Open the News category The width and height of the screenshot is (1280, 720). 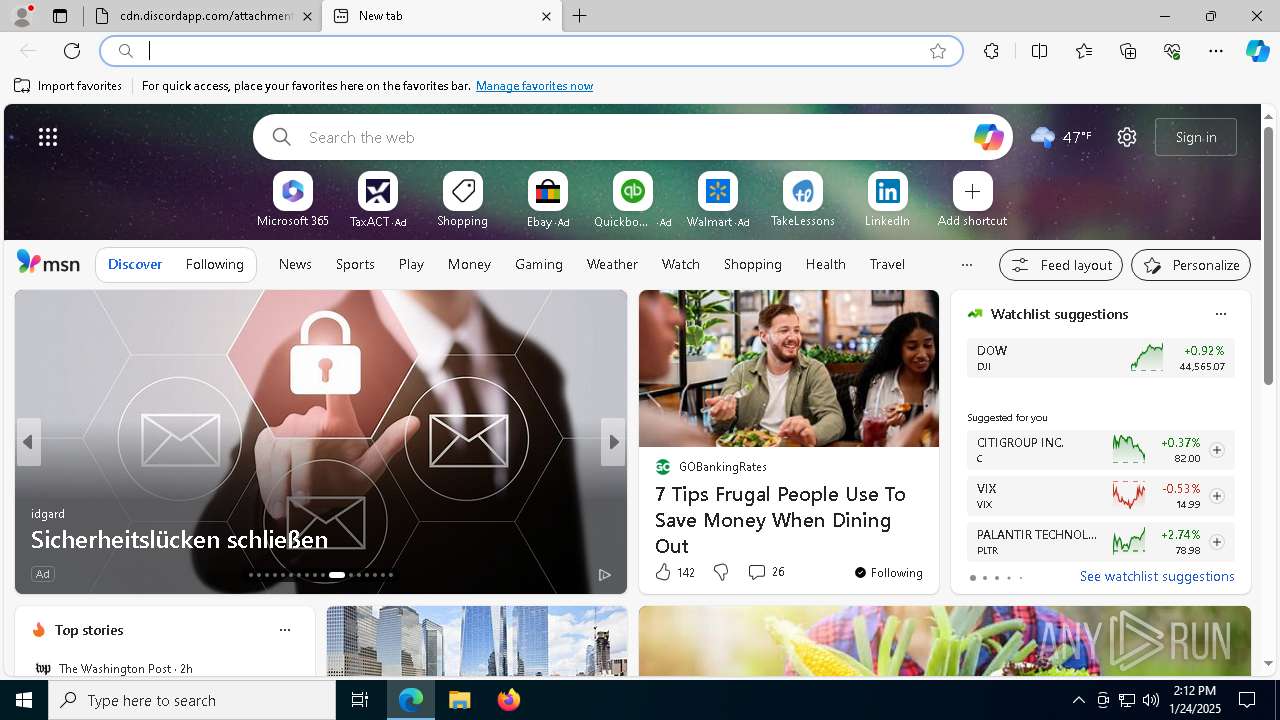295,264
